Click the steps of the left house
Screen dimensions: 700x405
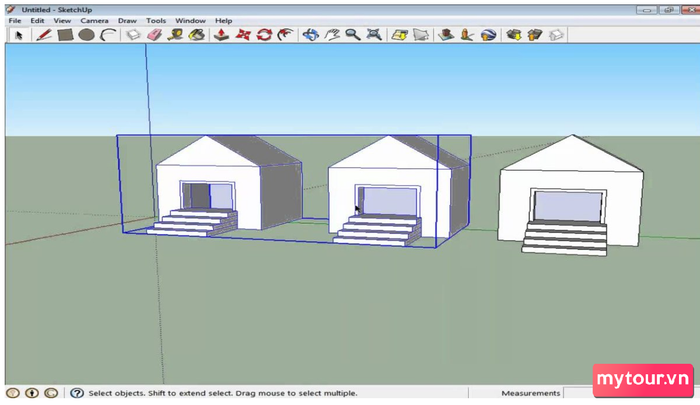pyautogui.click(x=192, y=222)
